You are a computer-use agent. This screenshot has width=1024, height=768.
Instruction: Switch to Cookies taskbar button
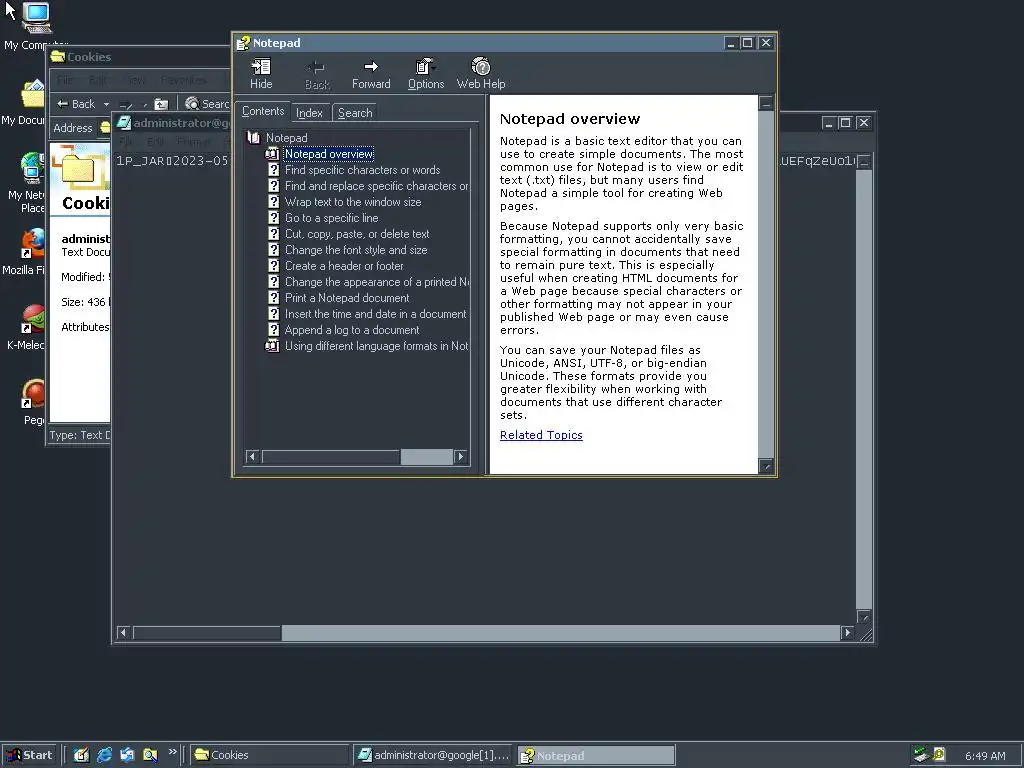[270, 755]
